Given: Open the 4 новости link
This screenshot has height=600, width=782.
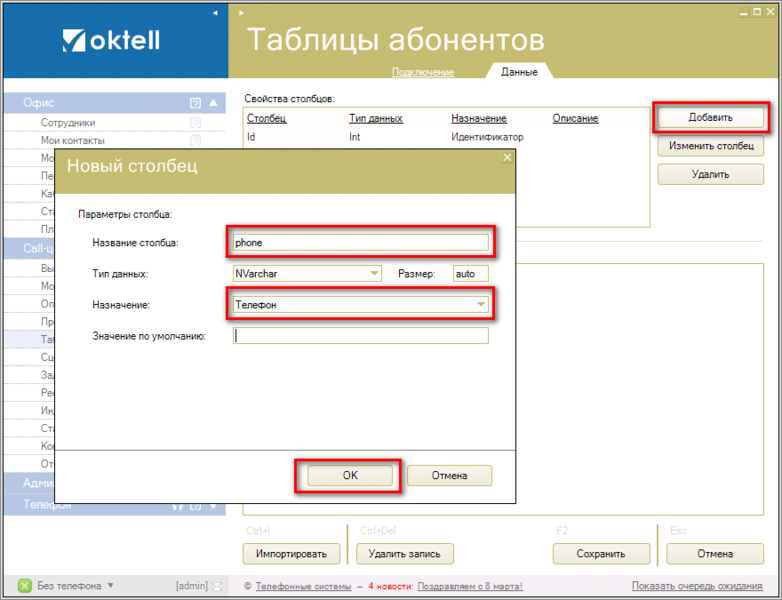Looking at the screenshot, I should click(391, 586).
